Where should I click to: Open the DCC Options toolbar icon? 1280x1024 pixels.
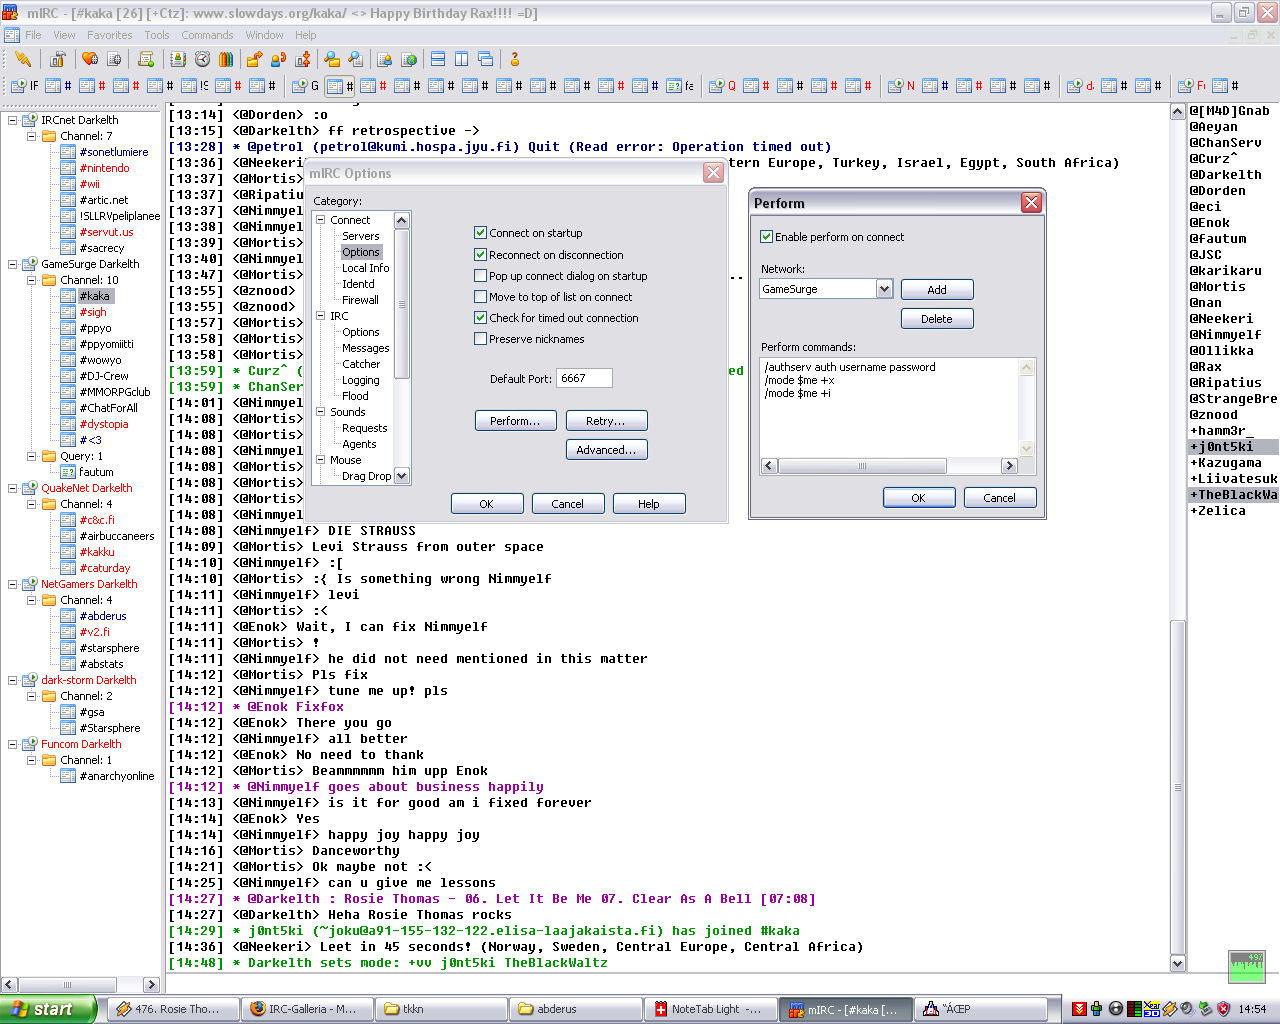(x=303, y=59)
